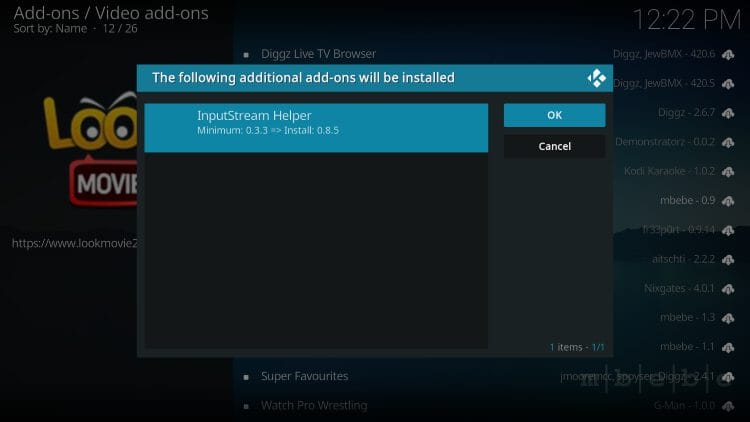The image size is (750, 422).
Task: Click the 12:22 PM clock display
Action: tap(687, 18)
